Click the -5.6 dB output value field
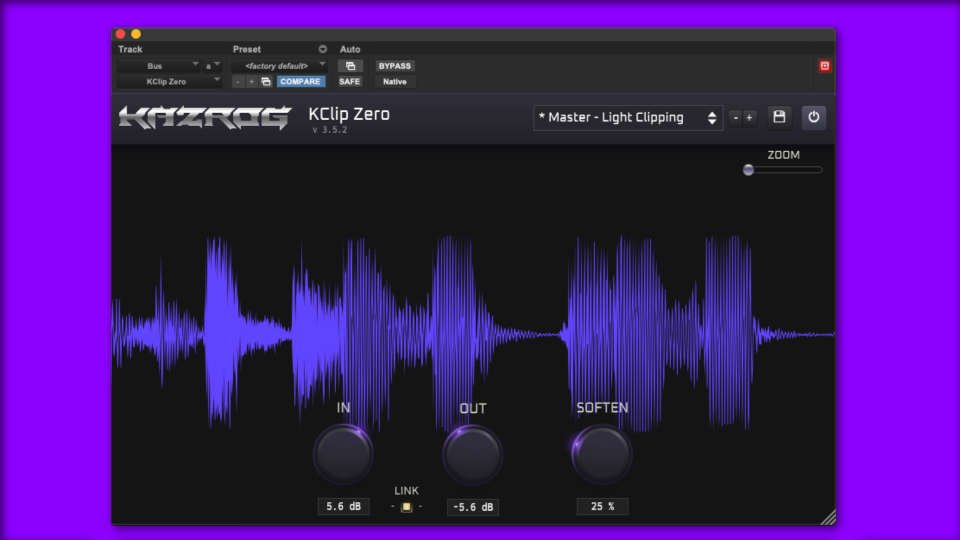960x540 pixels. click(473, 507)
